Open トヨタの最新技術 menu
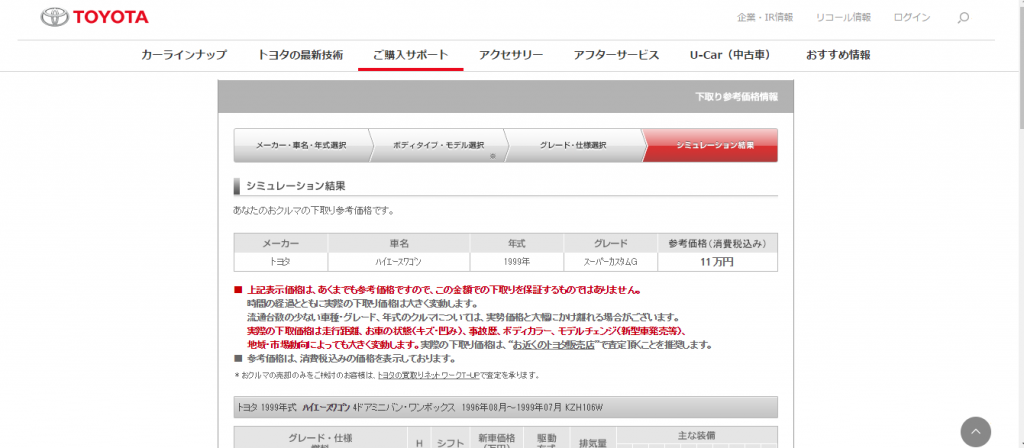Image resolution: width=1024 pixels, height=448 pixels. (300, 55)
